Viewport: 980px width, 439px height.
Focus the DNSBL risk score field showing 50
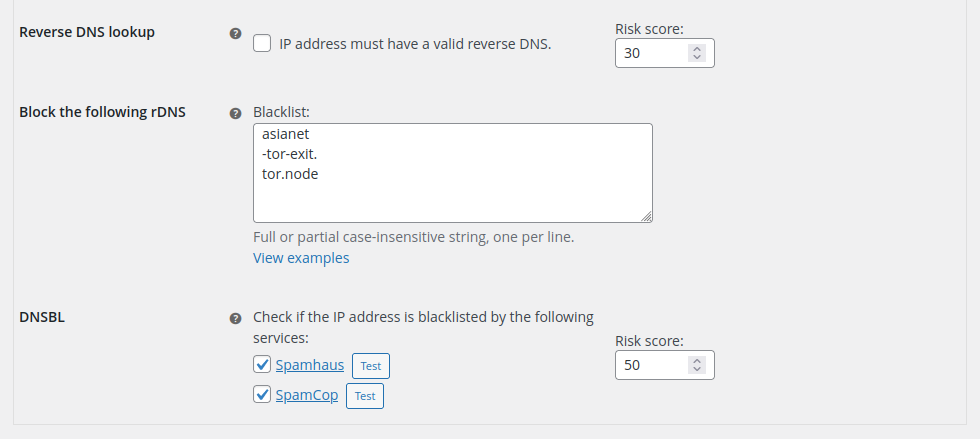point(651,365)
